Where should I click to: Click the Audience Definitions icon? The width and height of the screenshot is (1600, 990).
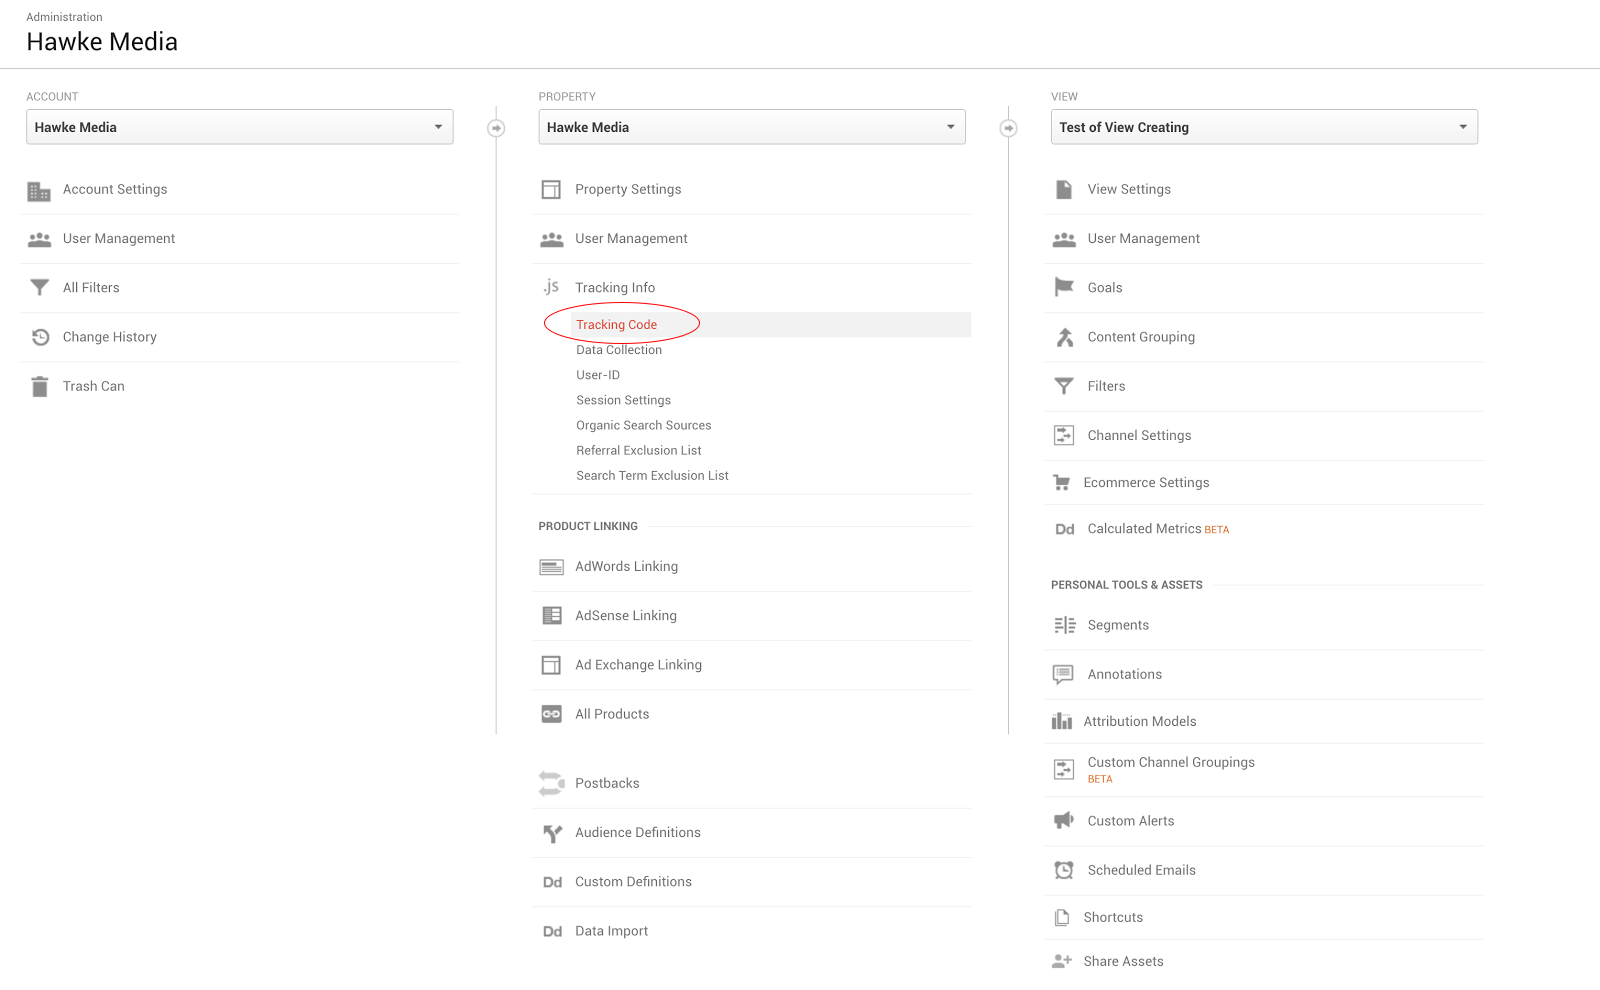(552, 833)
